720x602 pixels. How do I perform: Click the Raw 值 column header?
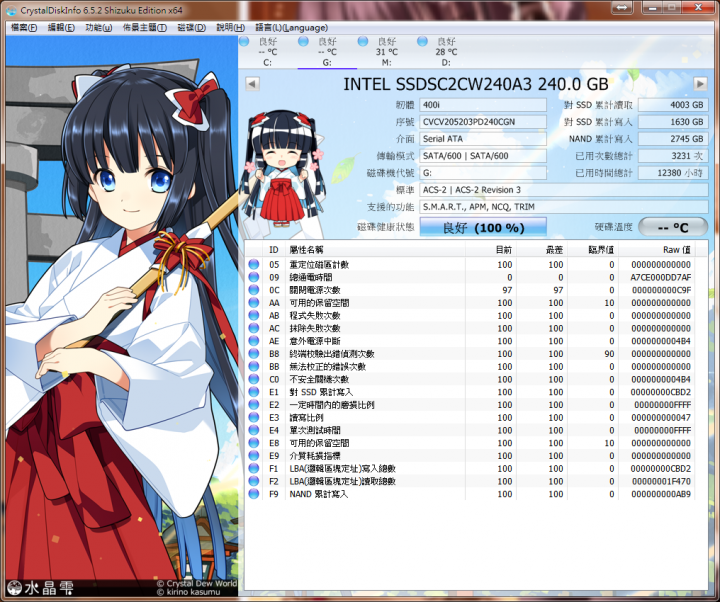pos(657,250)
